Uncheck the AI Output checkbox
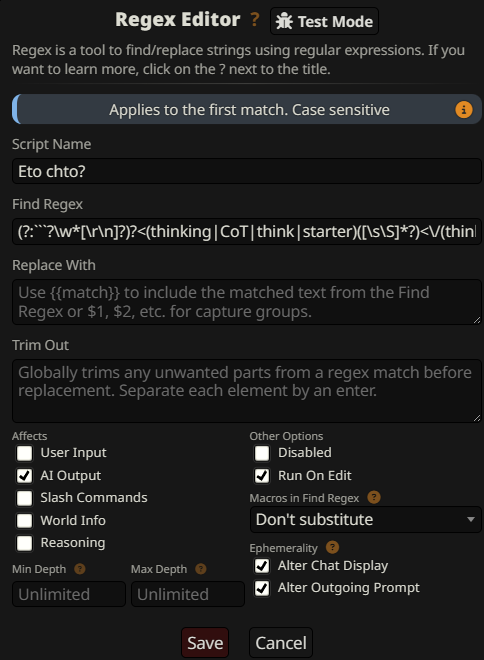This screenshot has width=484, height=660. [24, 476]
